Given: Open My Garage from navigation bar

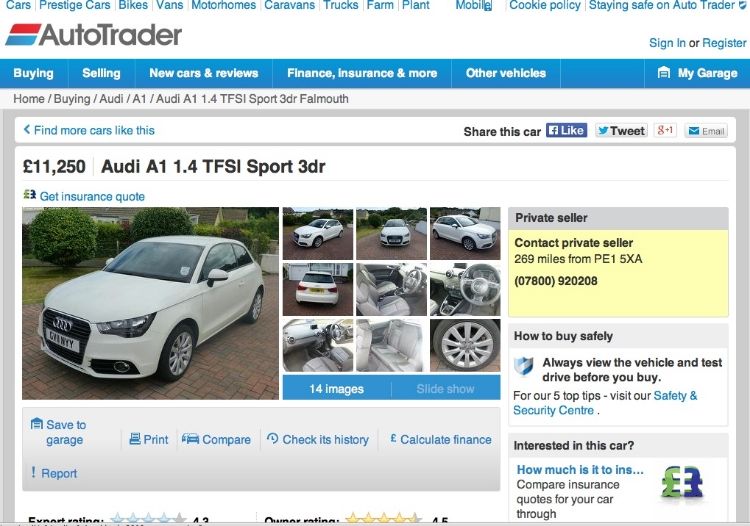Looking at the screenshot, I should pyautogui.click(x=697, y=73).
